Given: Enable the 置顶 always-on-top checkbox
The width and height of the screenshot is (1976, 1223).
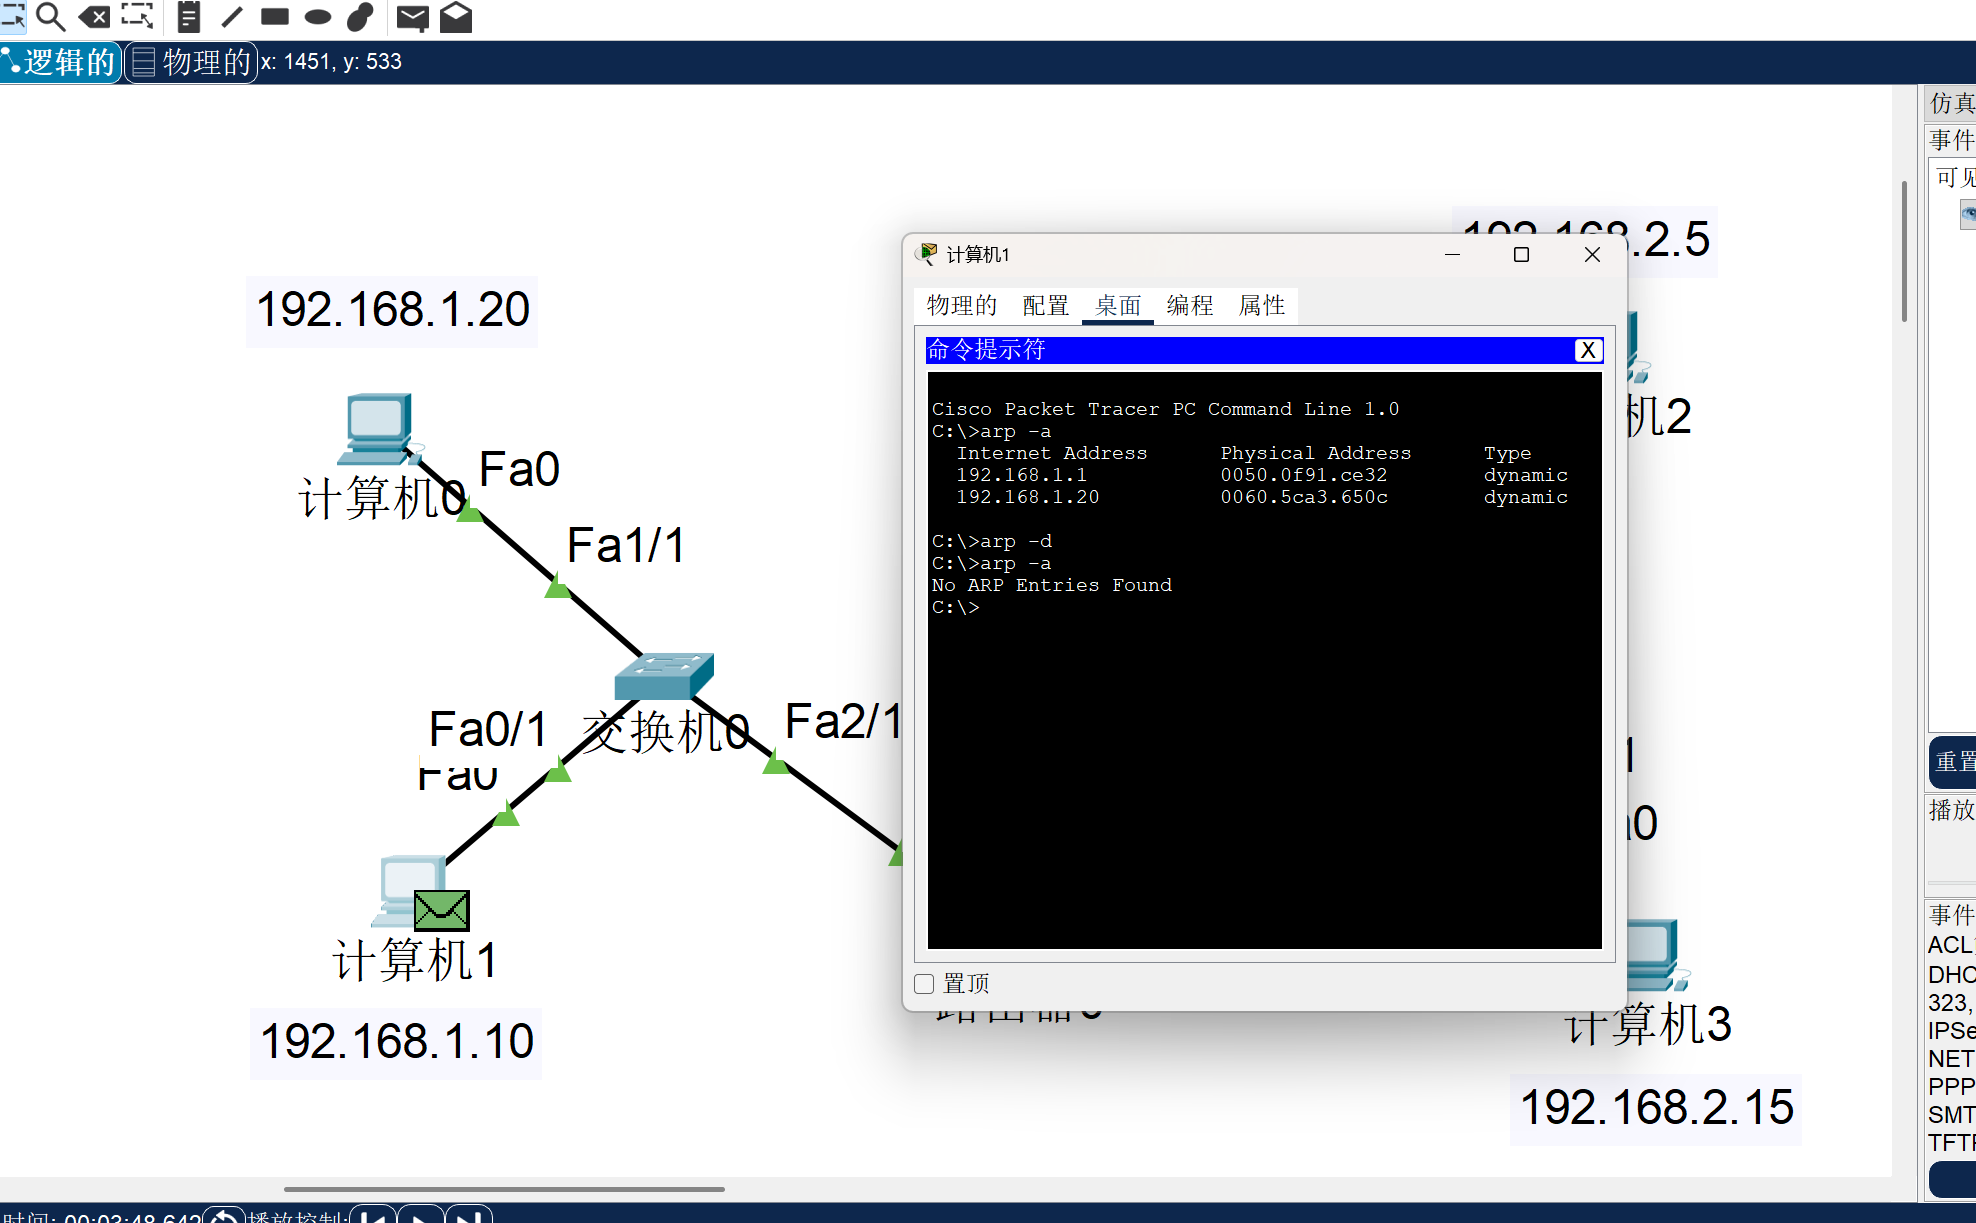Looking at the screenshot, I should pyautogui.click(x=925, y=984).
